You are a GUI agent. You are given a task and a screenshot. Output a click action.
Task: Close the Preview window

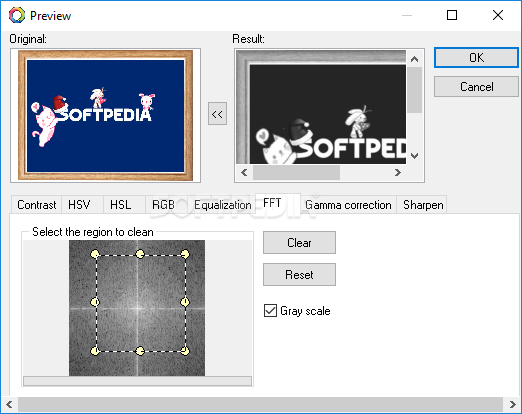pyautogui.click(x=498, y=15)
